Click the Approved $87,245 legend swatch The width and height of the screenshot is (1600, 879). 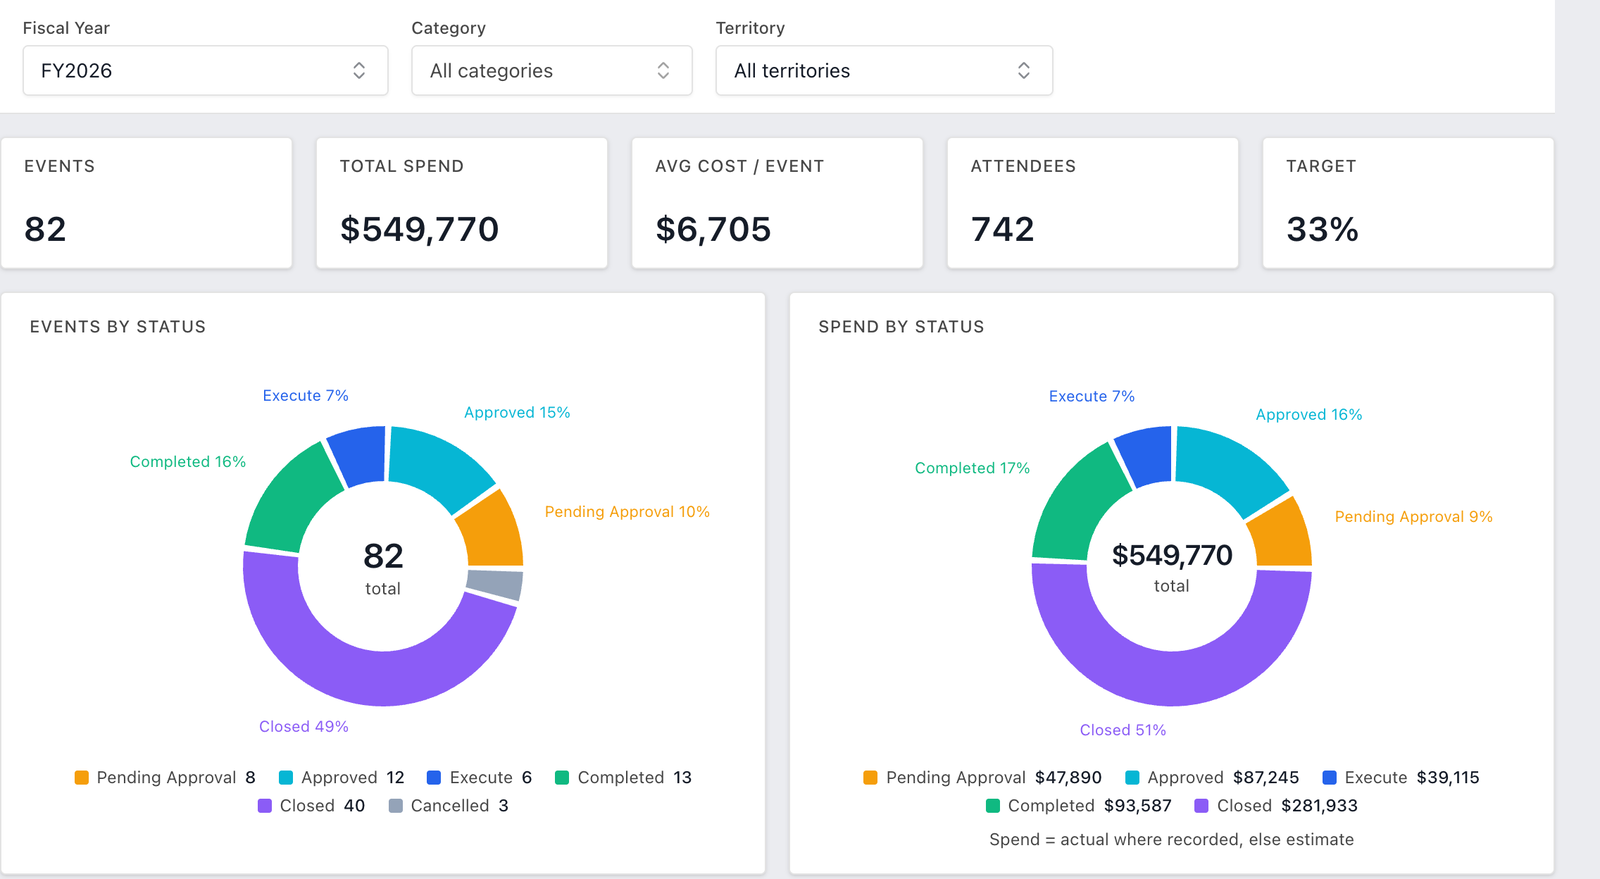1133,778
